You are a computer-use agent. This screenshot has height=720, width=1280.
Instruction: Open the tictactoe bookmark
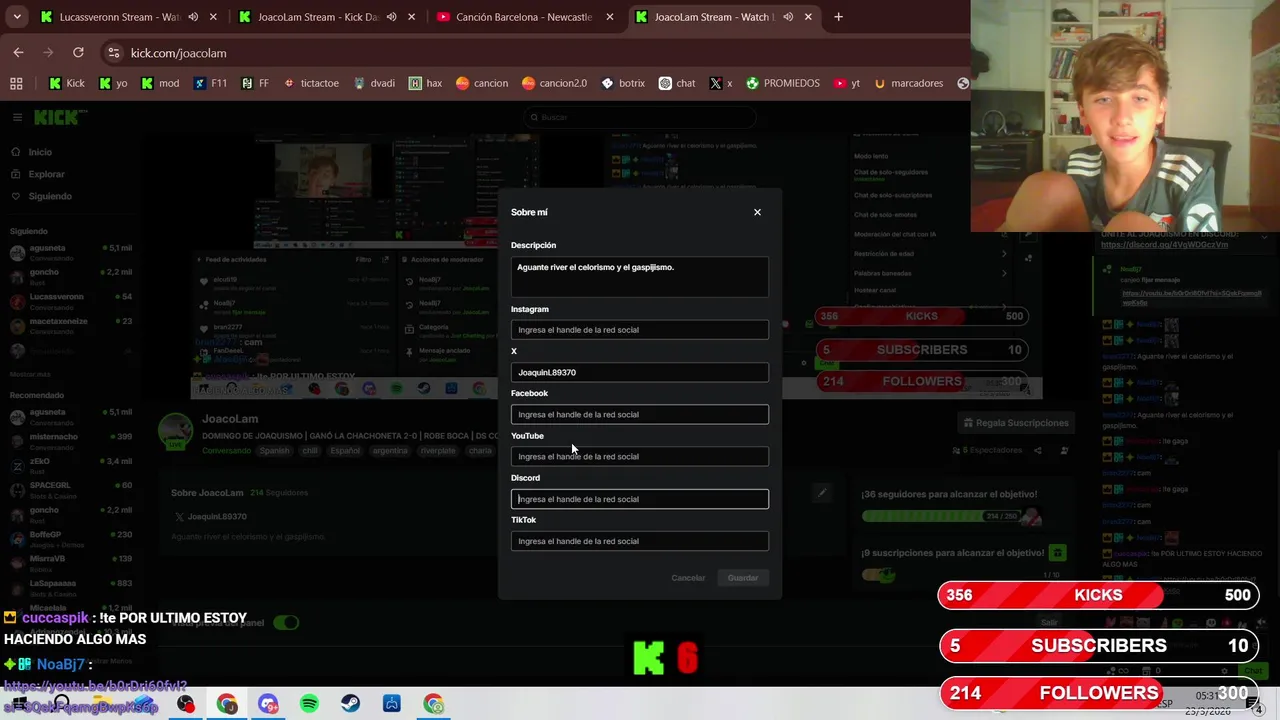coord(311,84)
